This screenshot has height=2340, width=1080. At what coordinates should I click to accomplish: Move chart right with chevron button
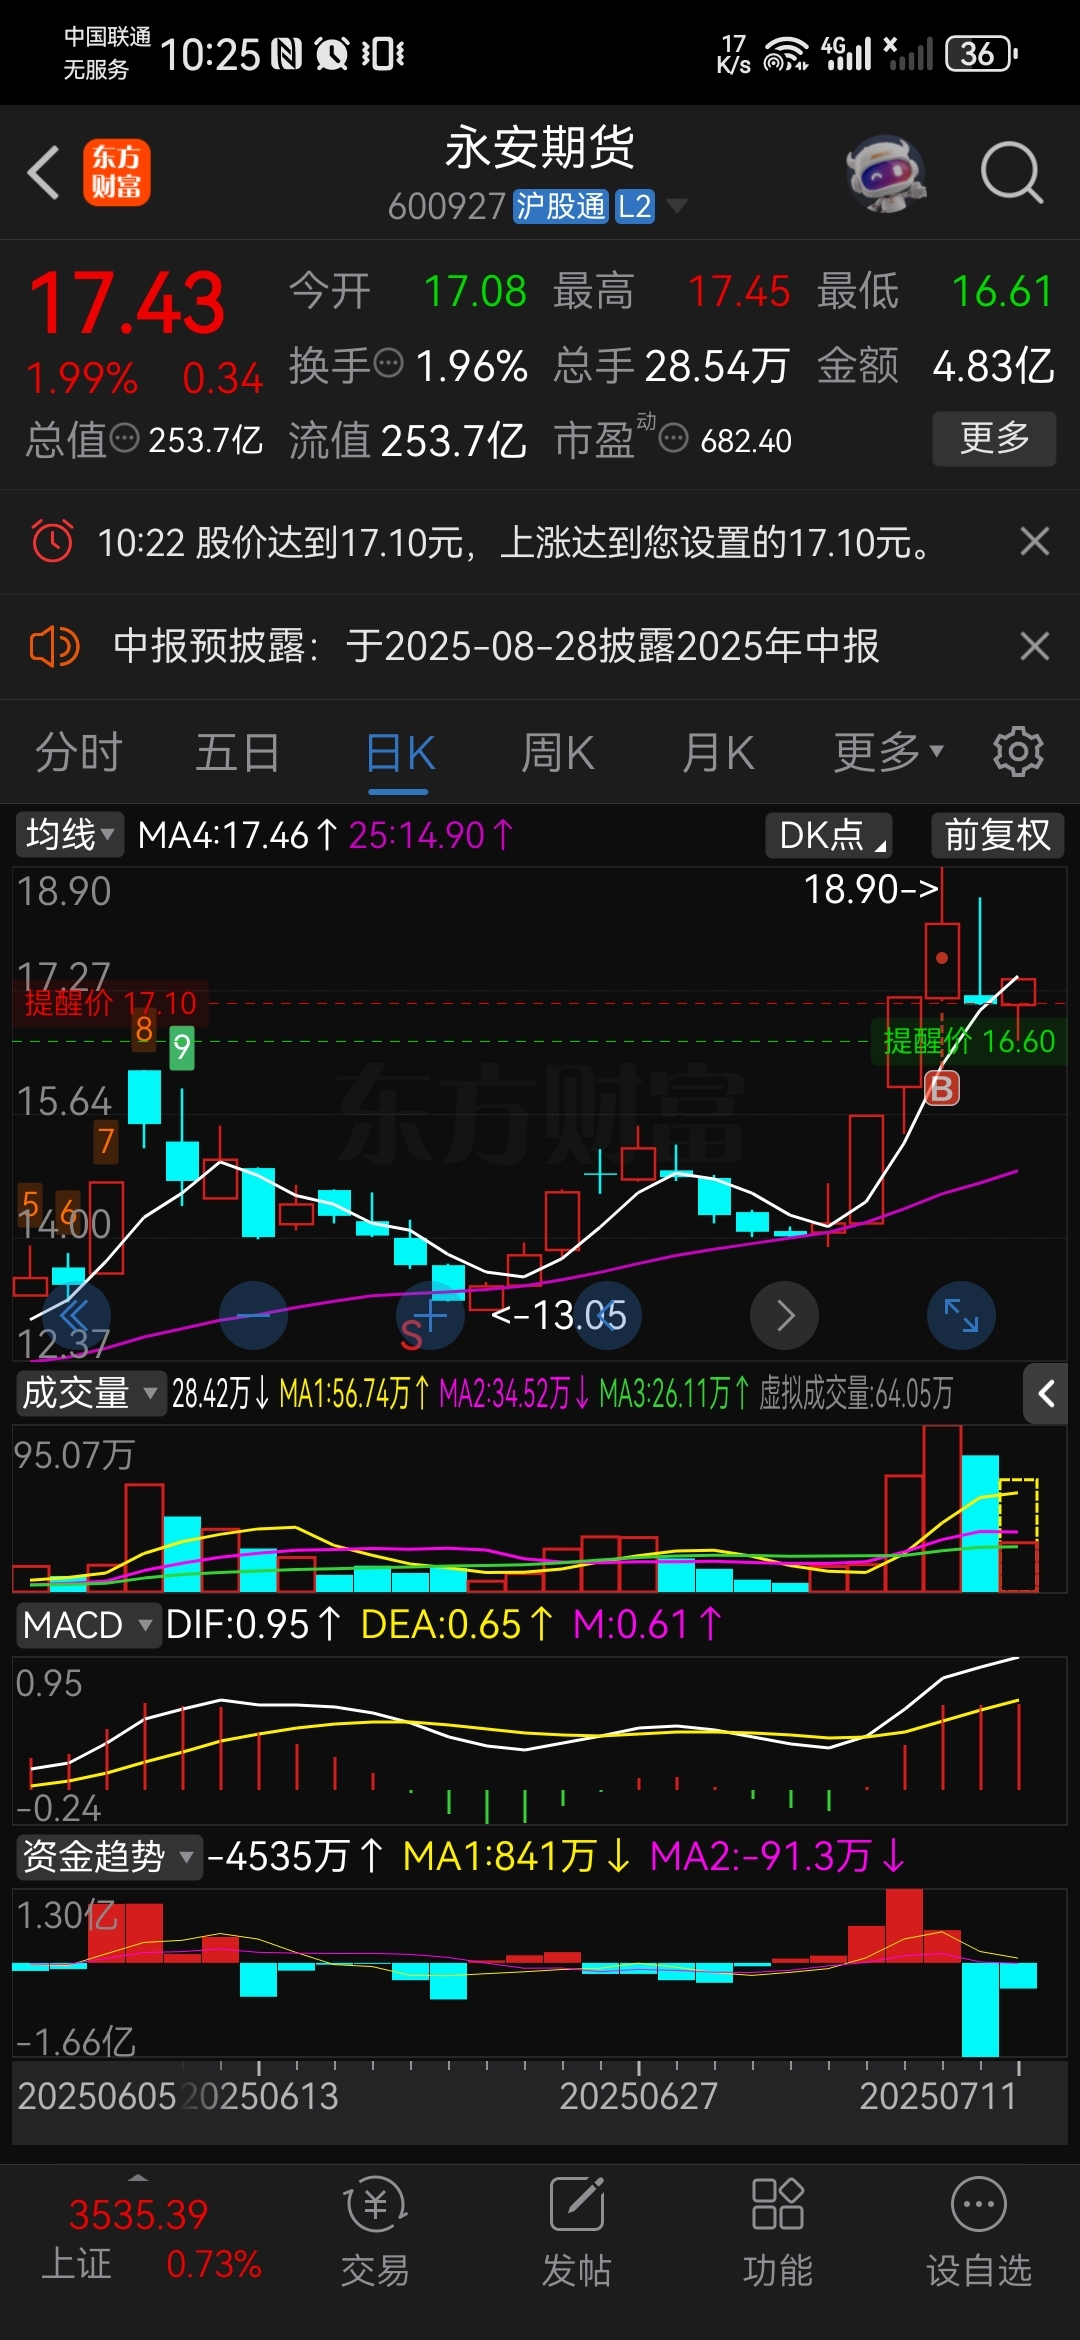coord(785,1315)
